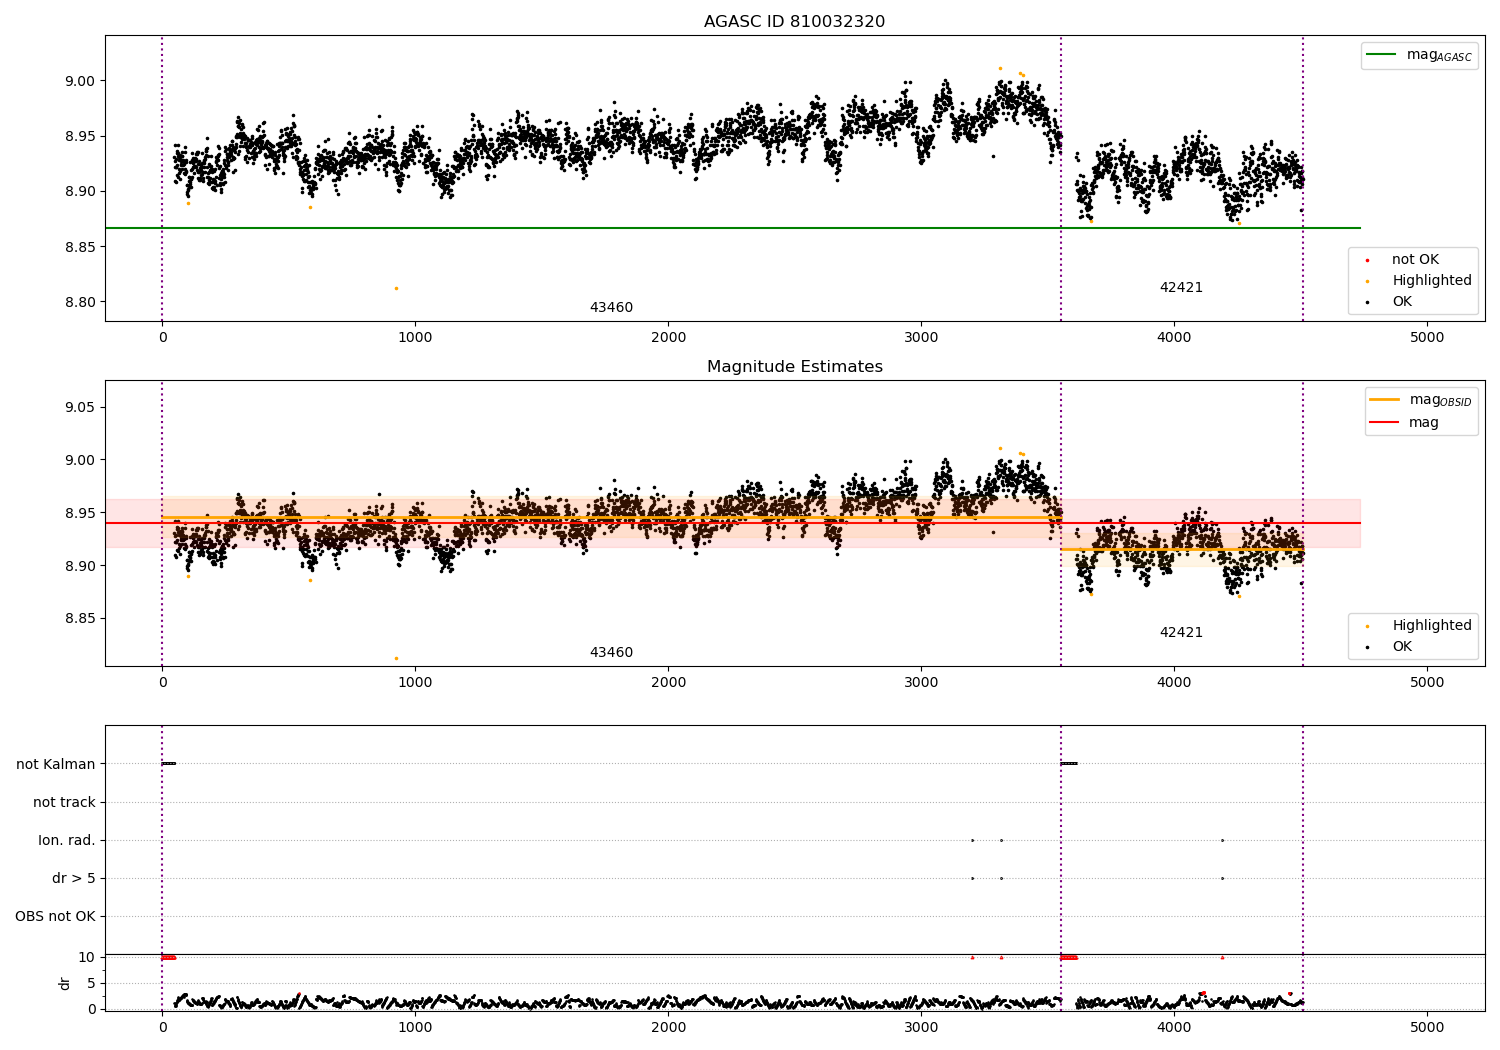
Task: Click the 8.80 tick label in top plot
Action: coord(79,302)
